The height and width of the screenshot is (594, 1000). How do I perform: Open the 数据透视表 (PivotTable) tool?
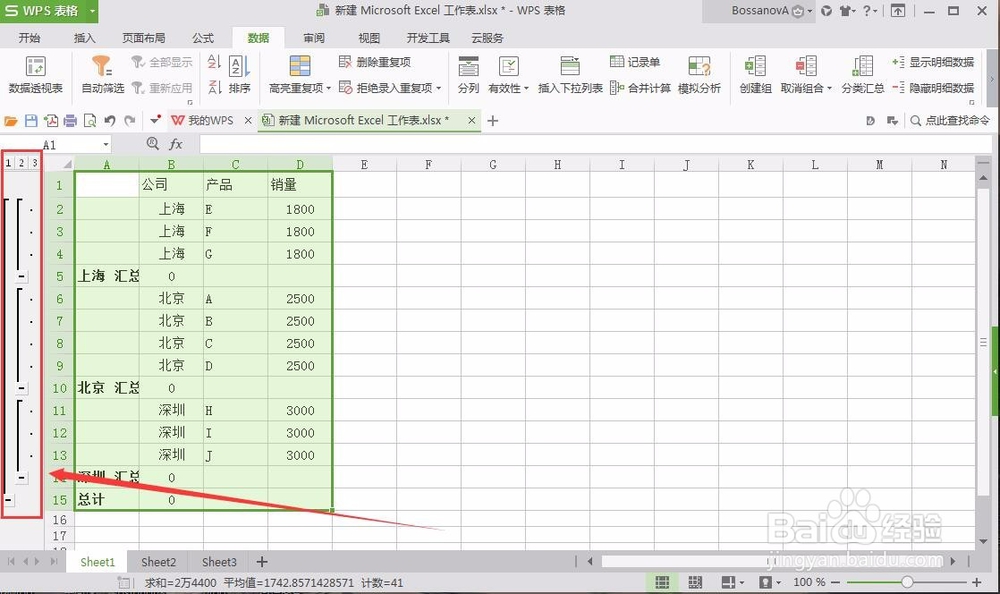click(36, 75)
